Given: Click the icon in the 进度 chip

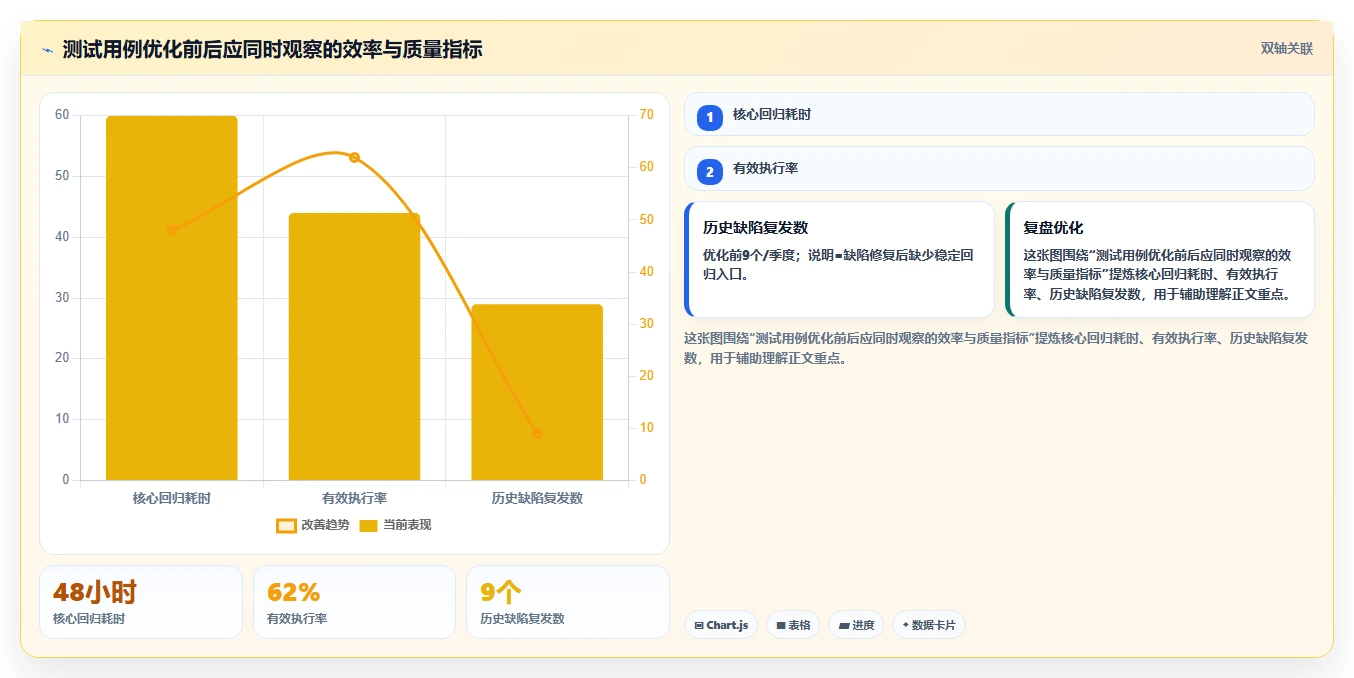Looking at the screenshot, I should point(843,626).
